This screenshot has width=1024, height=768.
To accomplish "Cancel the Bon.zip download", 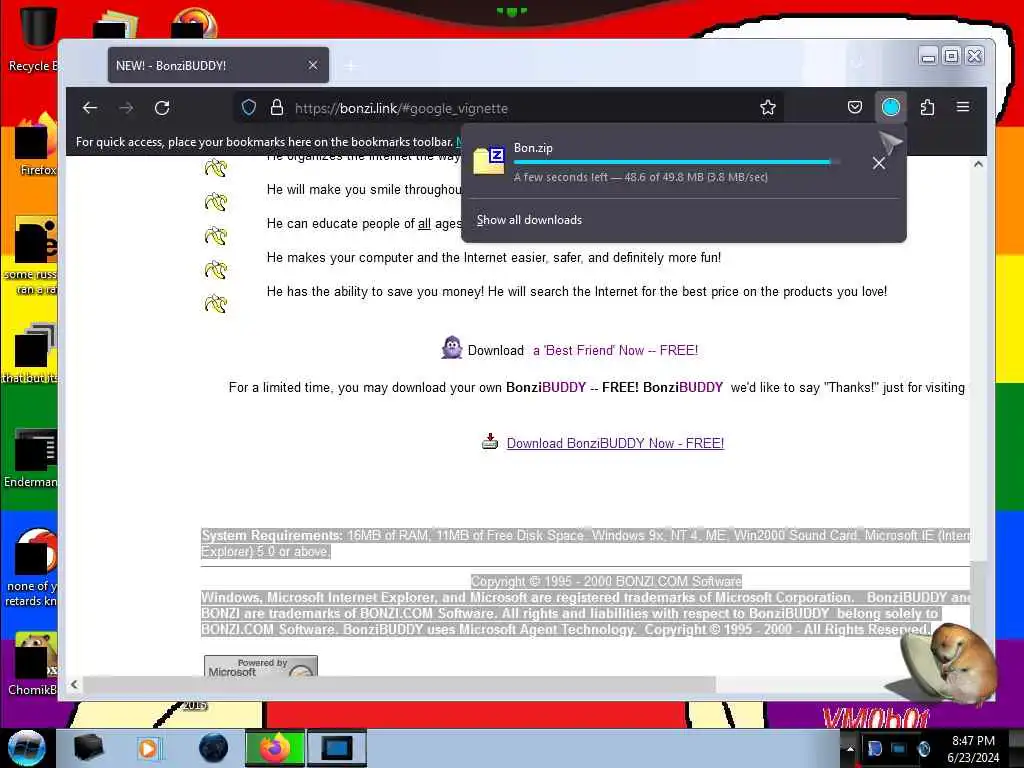I will pyautogui.click(x=879, y=163).
